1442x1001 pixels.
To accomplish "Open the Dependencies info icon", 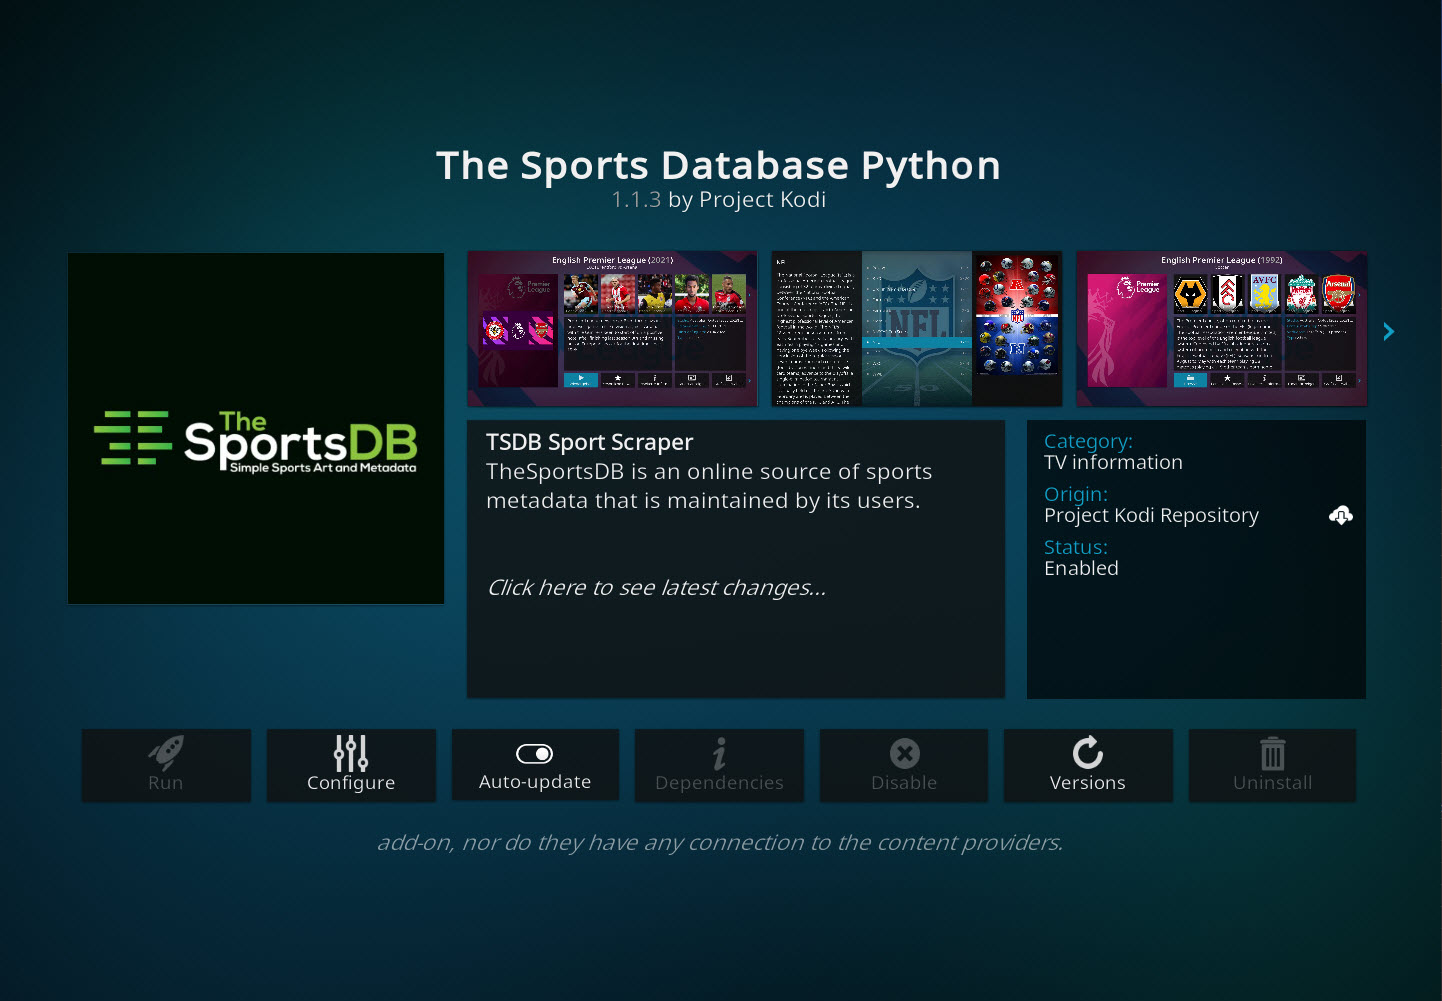I will click(719, 753).
